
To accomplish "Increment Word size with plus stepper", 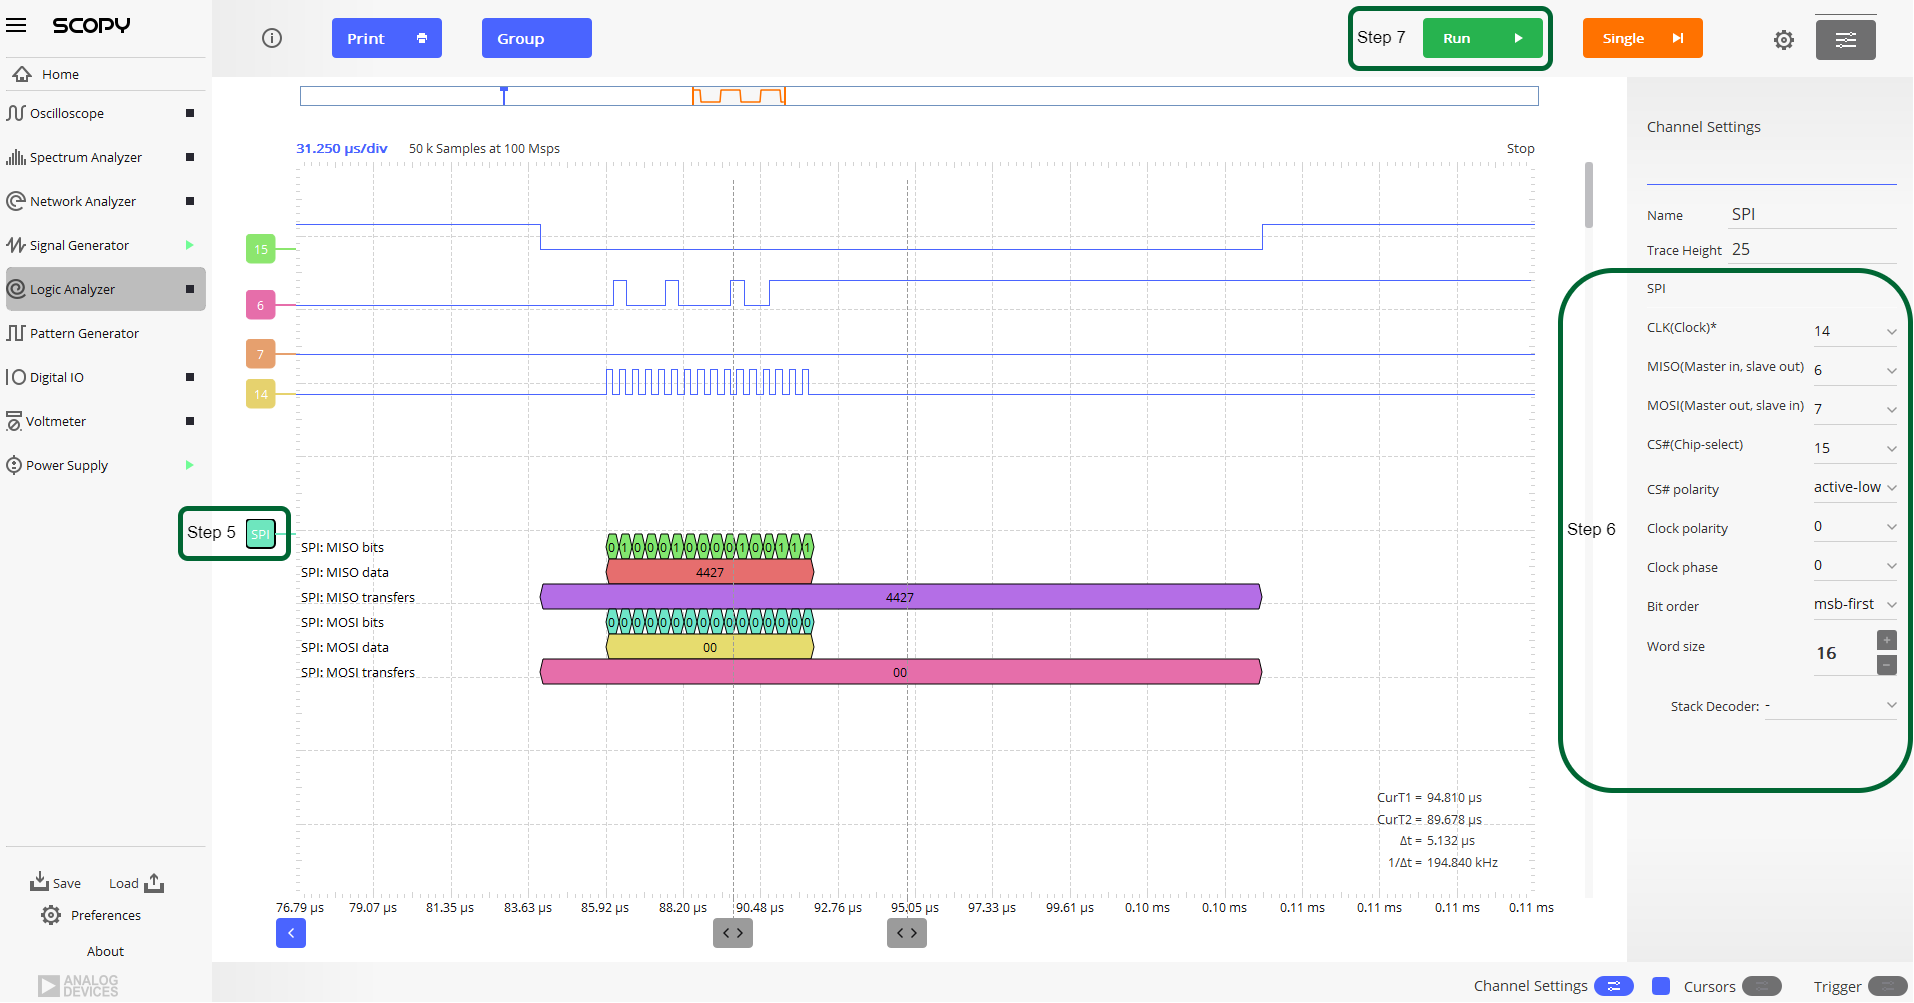I will [x=1885, y=640].
